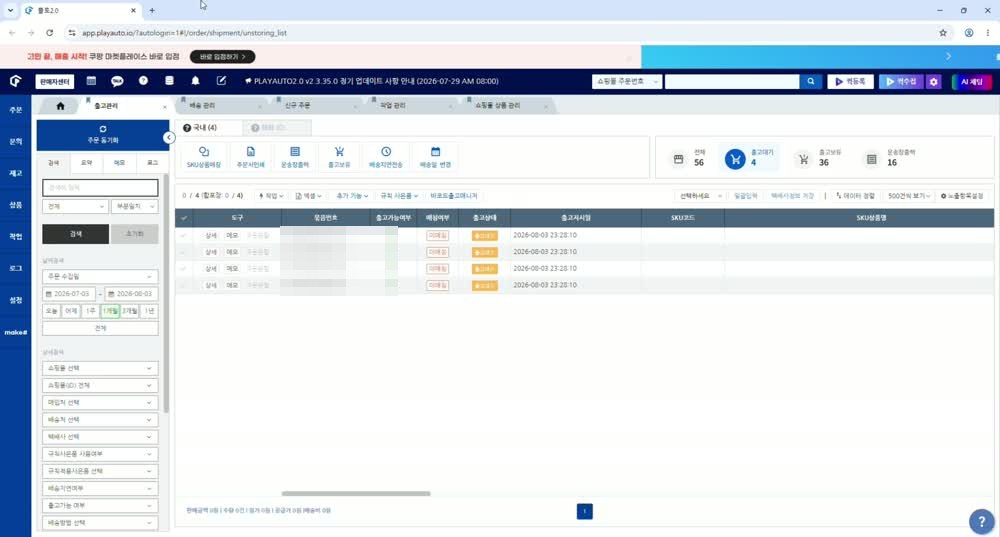The width and height of the screenshot is (1000, 537).
Task: Click the round help button at bottom right
Action: point(982,521)
